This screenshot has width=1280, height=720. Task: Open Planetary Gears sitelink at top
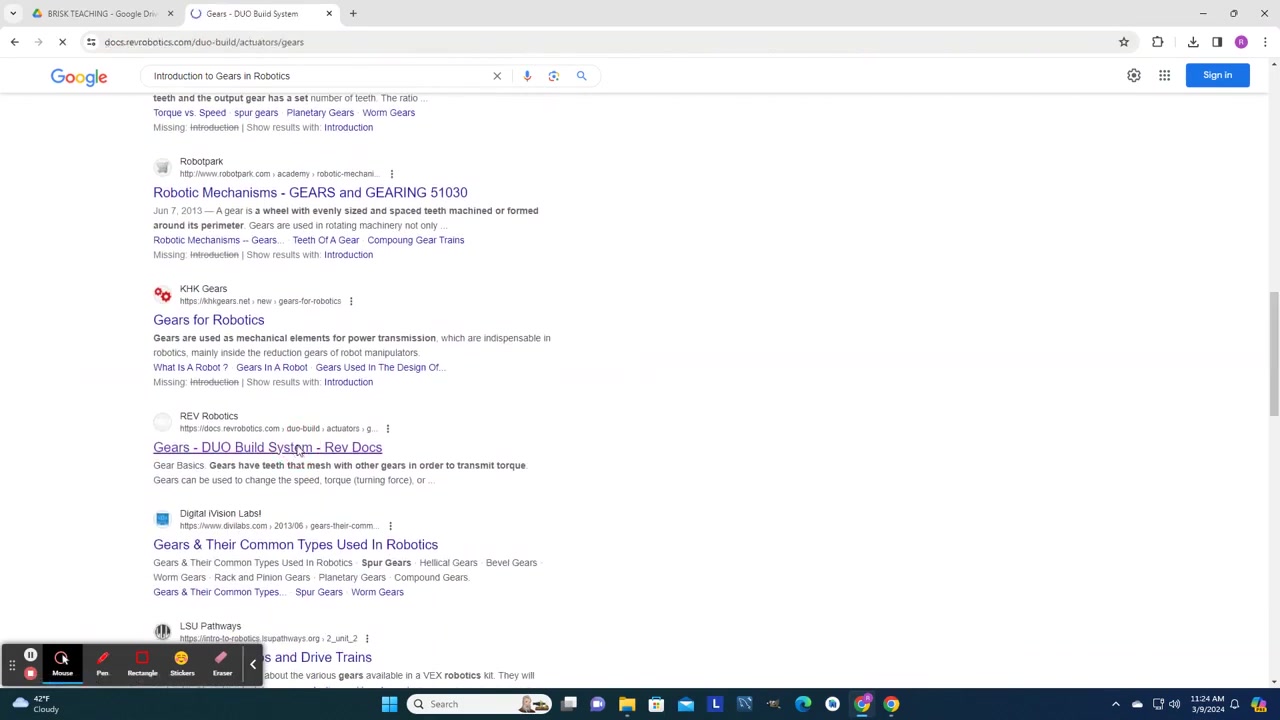tap(320, 113)
